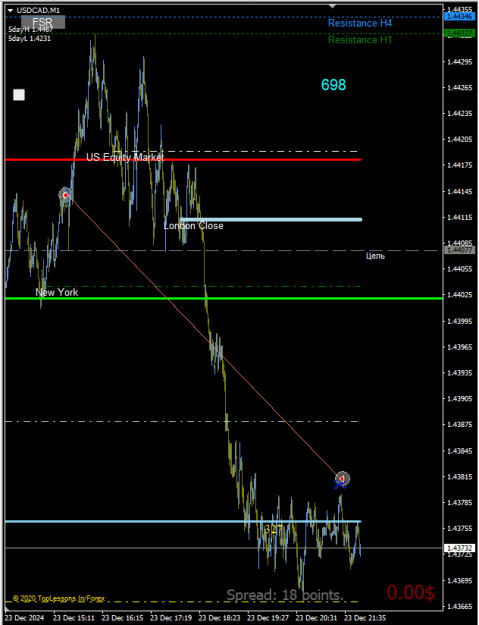
Task: Click the Цель target line label
Action: 375,256
